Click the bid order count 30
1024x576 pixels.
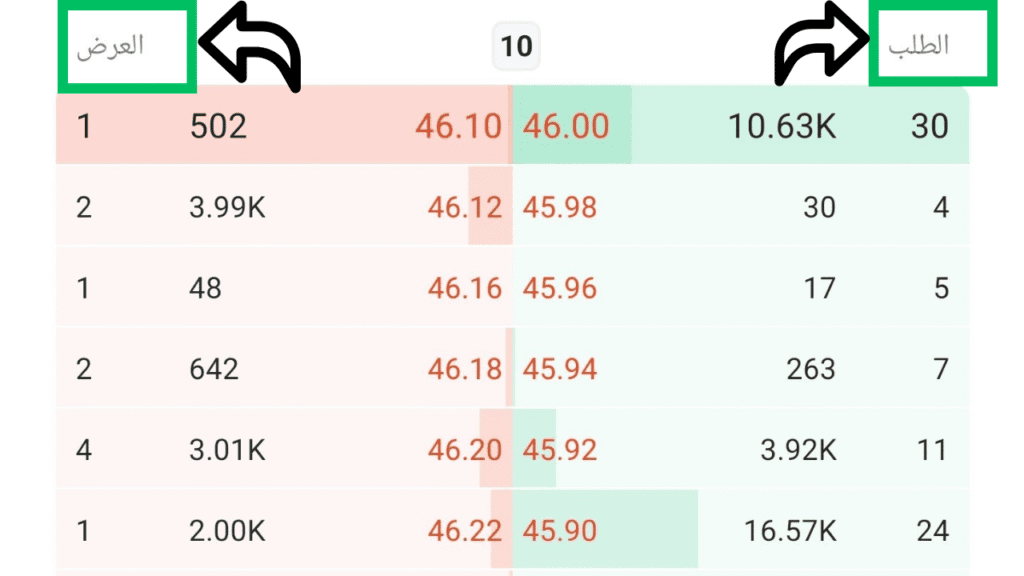929,126
